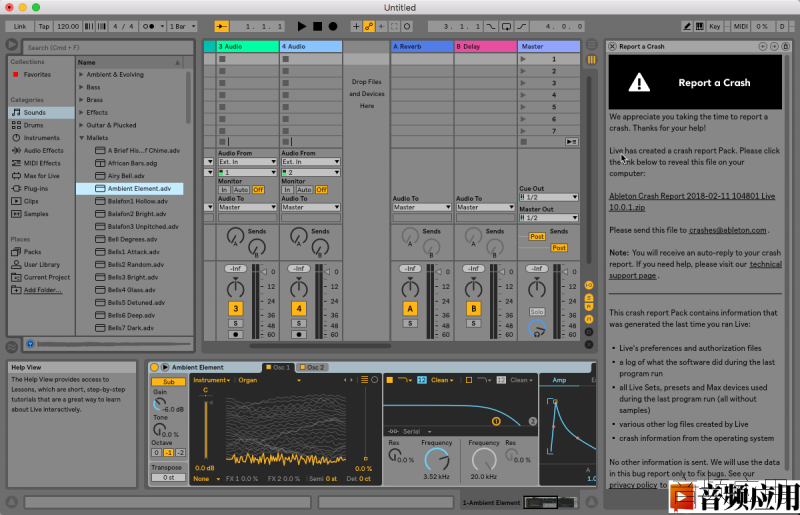Select MIDI Effects category

click(x=42, y=163)
